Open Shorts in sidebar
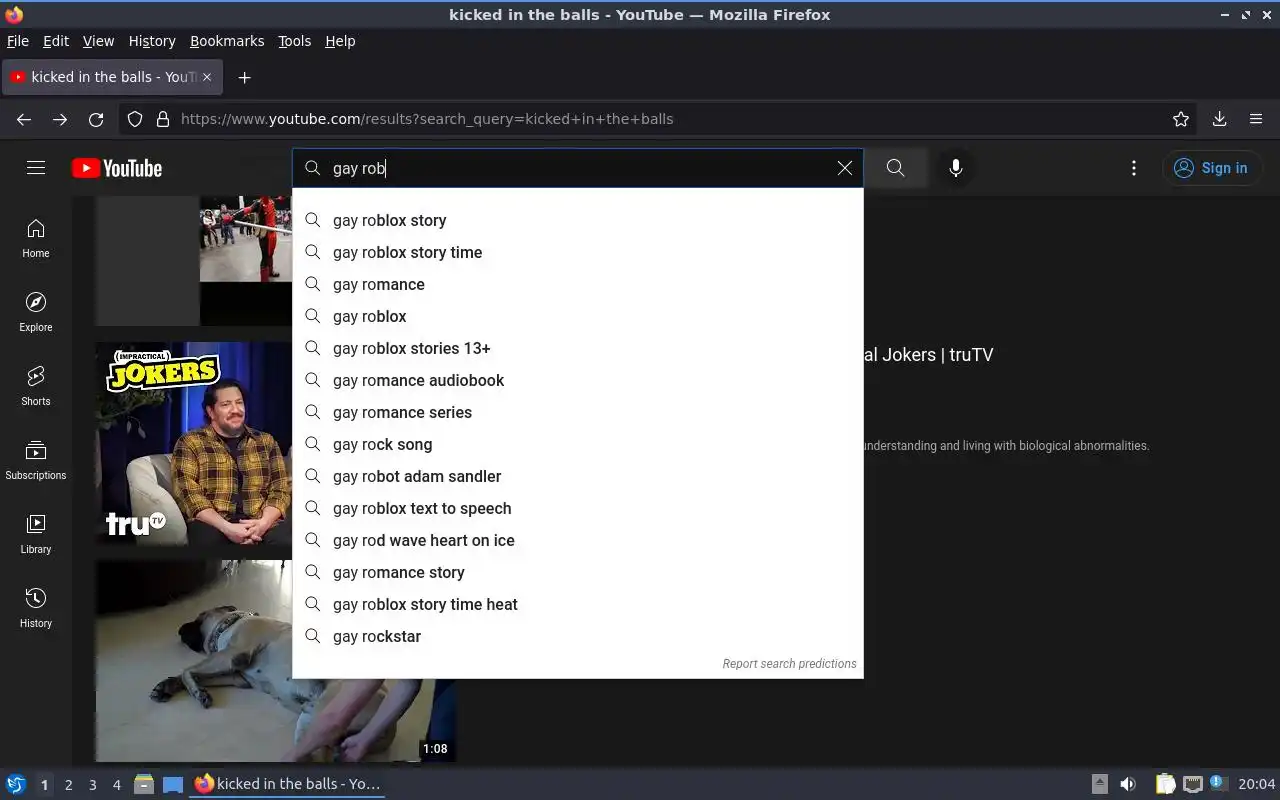 [x=36, y=387]
